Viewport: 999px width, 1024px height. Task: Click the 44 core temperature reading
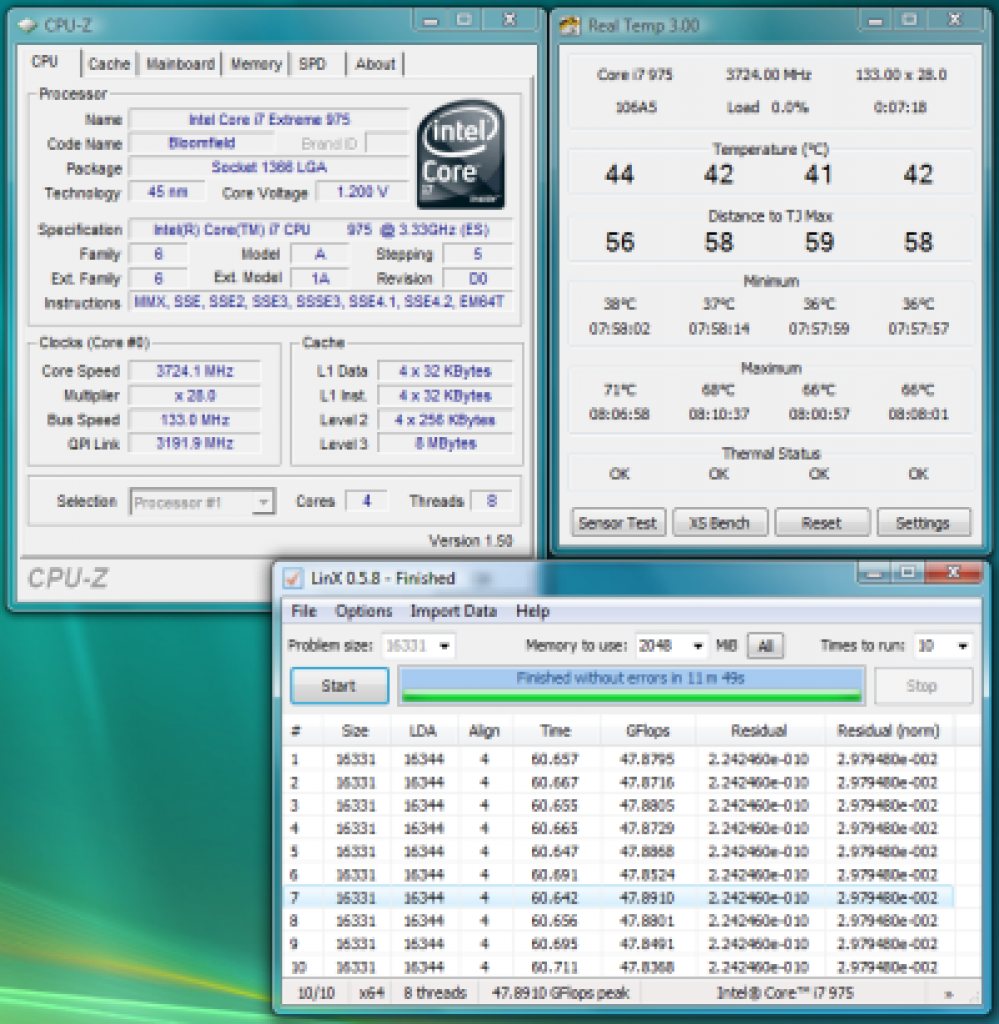(620, 174)
